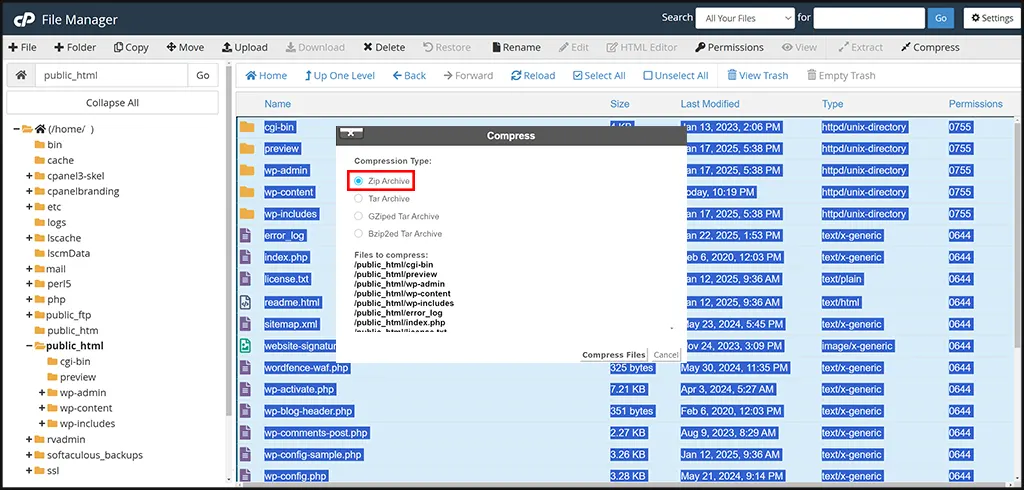This screenshot has height=490, width=1024.
Task: Click Select All
Action: pyautogui.click(x=600, y=76)
